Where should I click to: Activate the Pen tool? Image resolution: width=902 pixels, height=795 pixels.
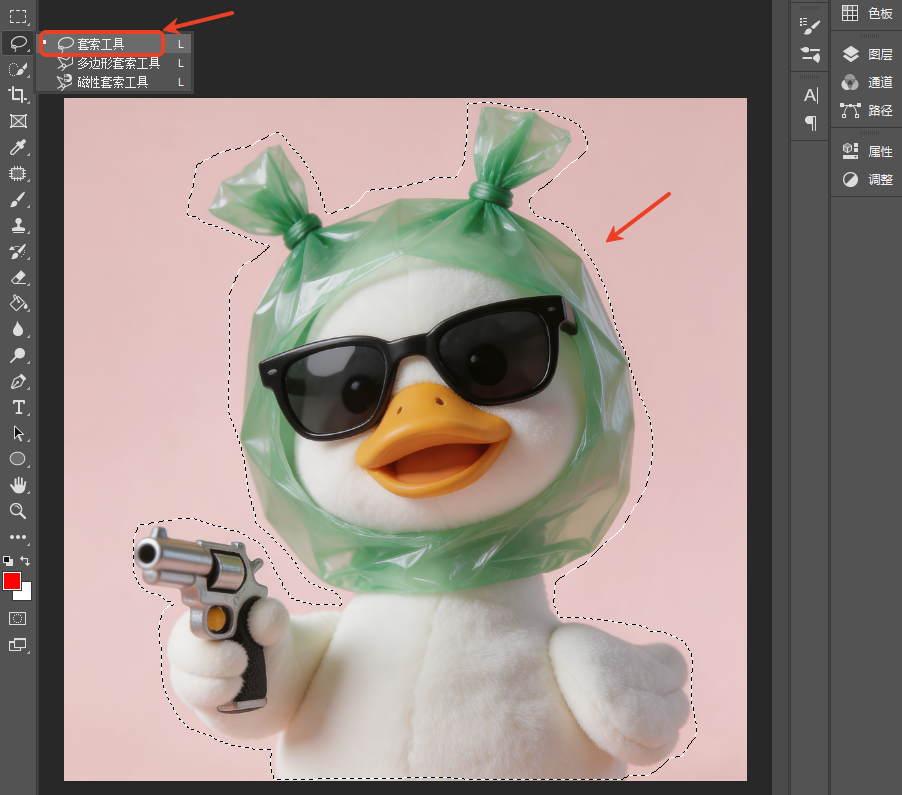(x=18, y=381)
